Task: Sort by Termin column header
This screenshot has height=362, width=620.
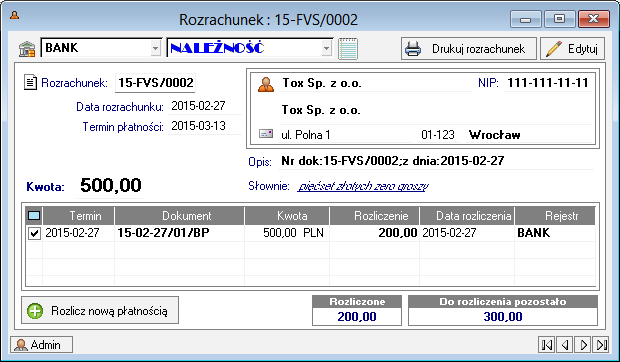Action: pyautogui.click(x=78, y=216)
